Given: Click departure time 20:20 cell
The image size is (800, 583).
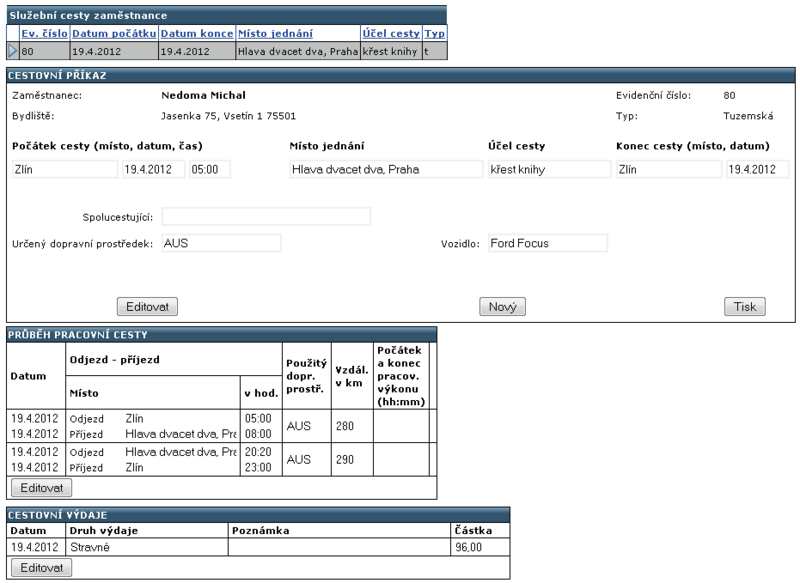Looking at the screenshot, I should [x=258, y=452].
